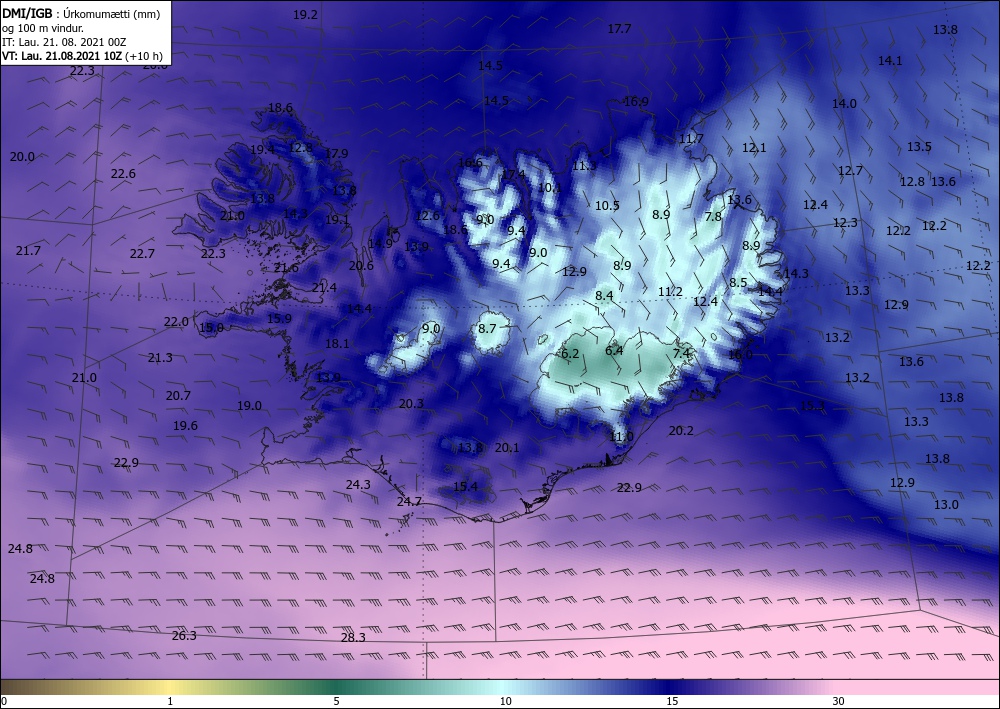Screen dimensions: 1000x709
Task: Click the 21.7 reading on the map
Action: click(28, 251)
